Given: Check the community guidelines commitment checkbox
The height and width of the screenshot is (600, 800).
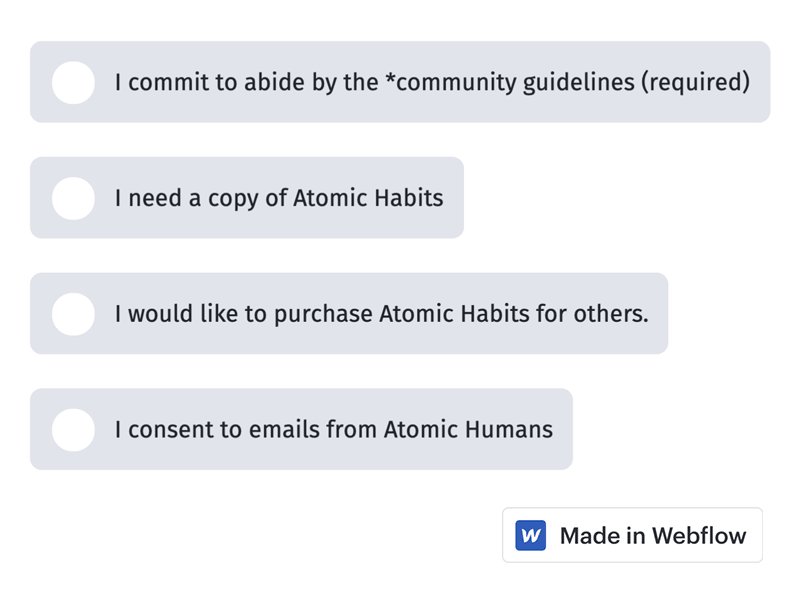Looking at the screenshot, I should (x=72, y=82).
